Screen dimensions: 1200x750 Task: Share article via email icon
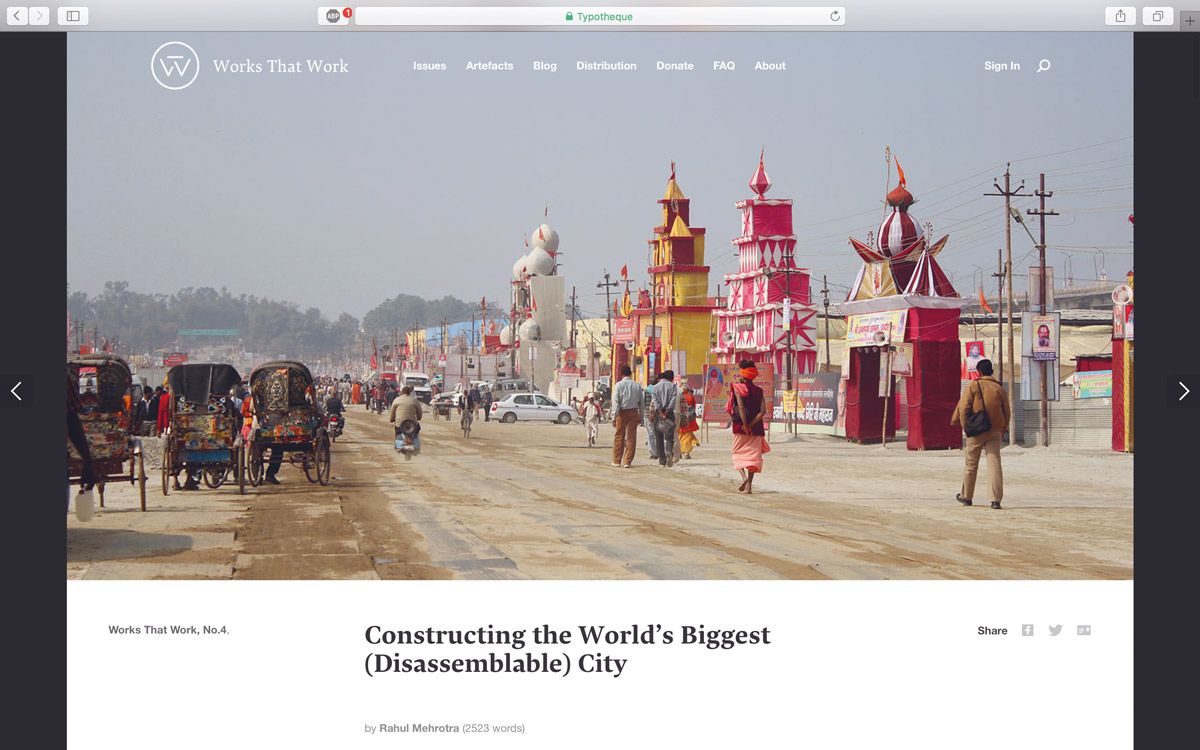click(x=1084, y=630)
